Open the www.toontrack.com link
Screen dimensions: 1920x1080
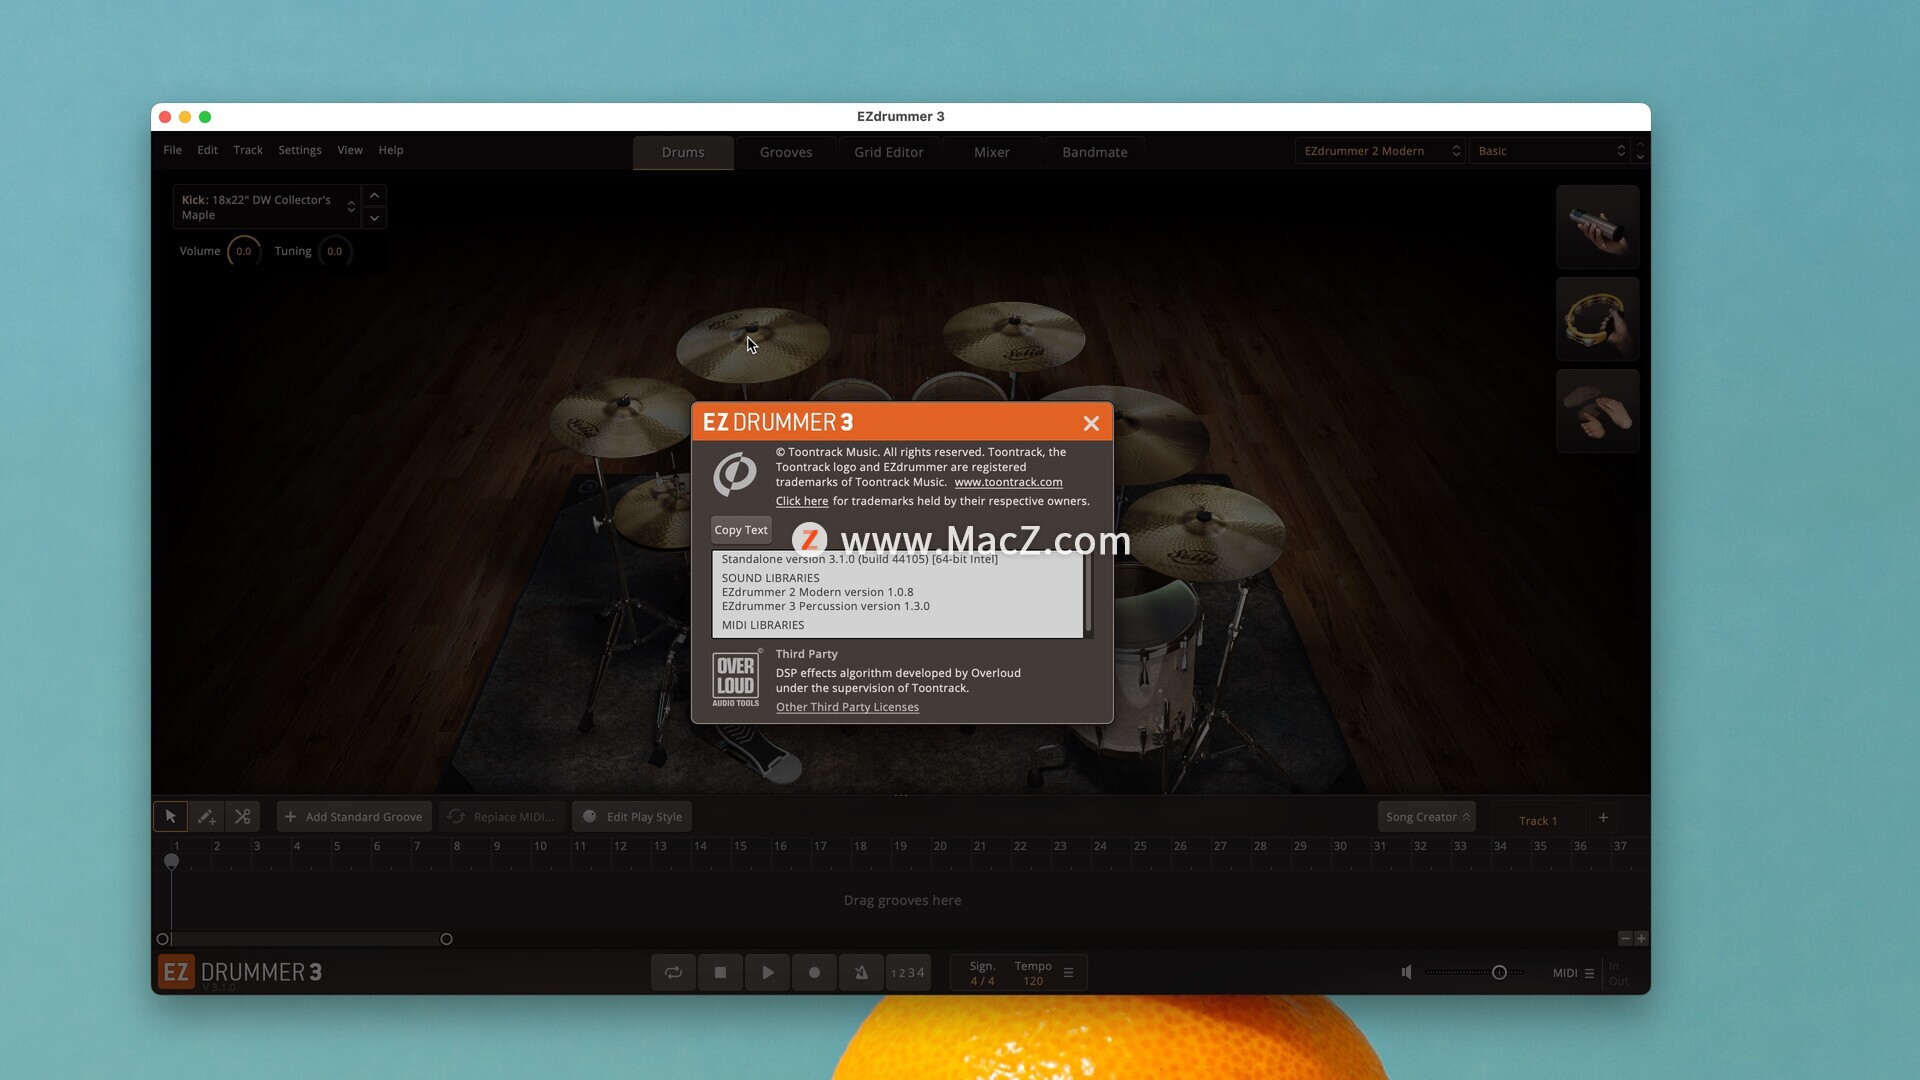pos(1008,482)
